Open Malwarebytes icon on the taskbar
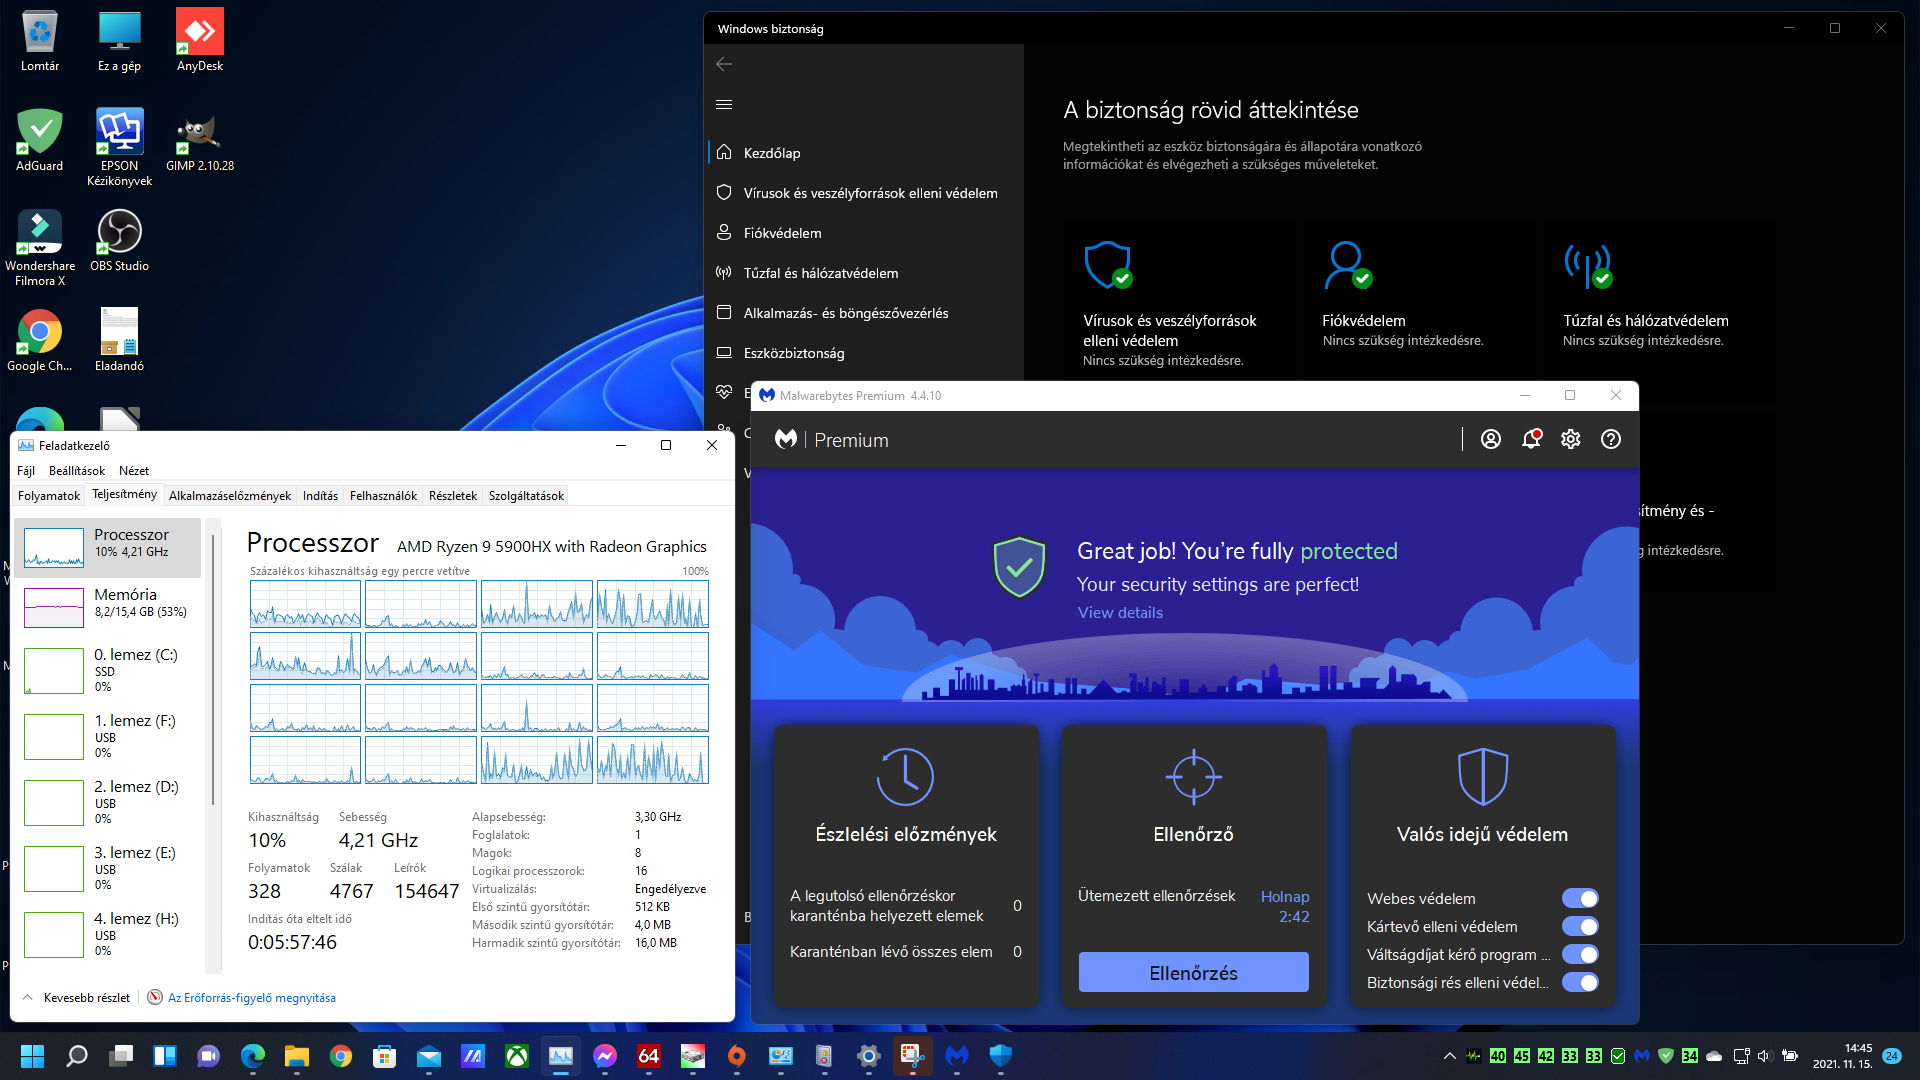Image resolution: width=1920 pixels, height=1080 pixels. [x=957, y=1056]
